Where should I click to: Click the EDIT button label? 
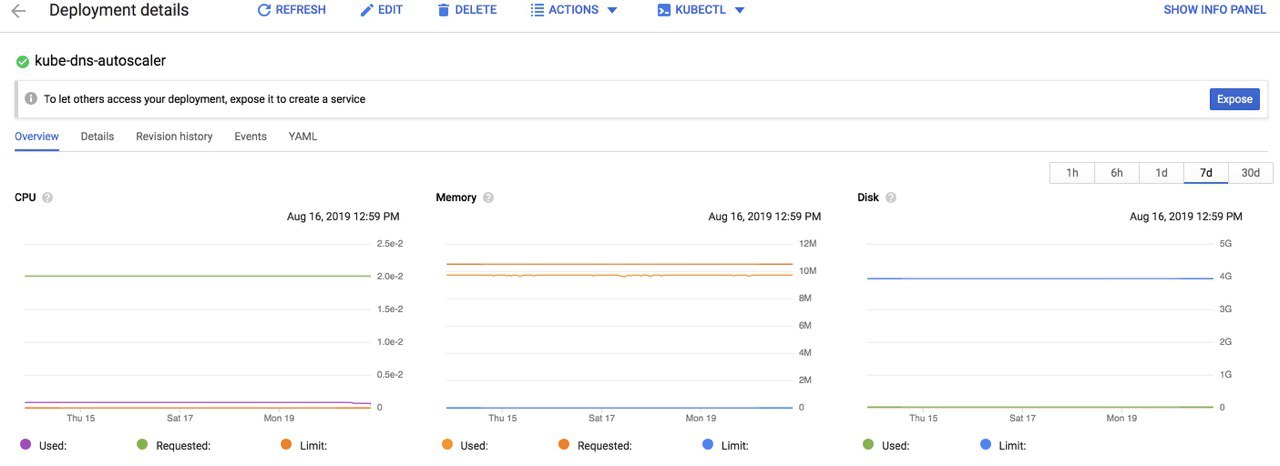(390, 10)
